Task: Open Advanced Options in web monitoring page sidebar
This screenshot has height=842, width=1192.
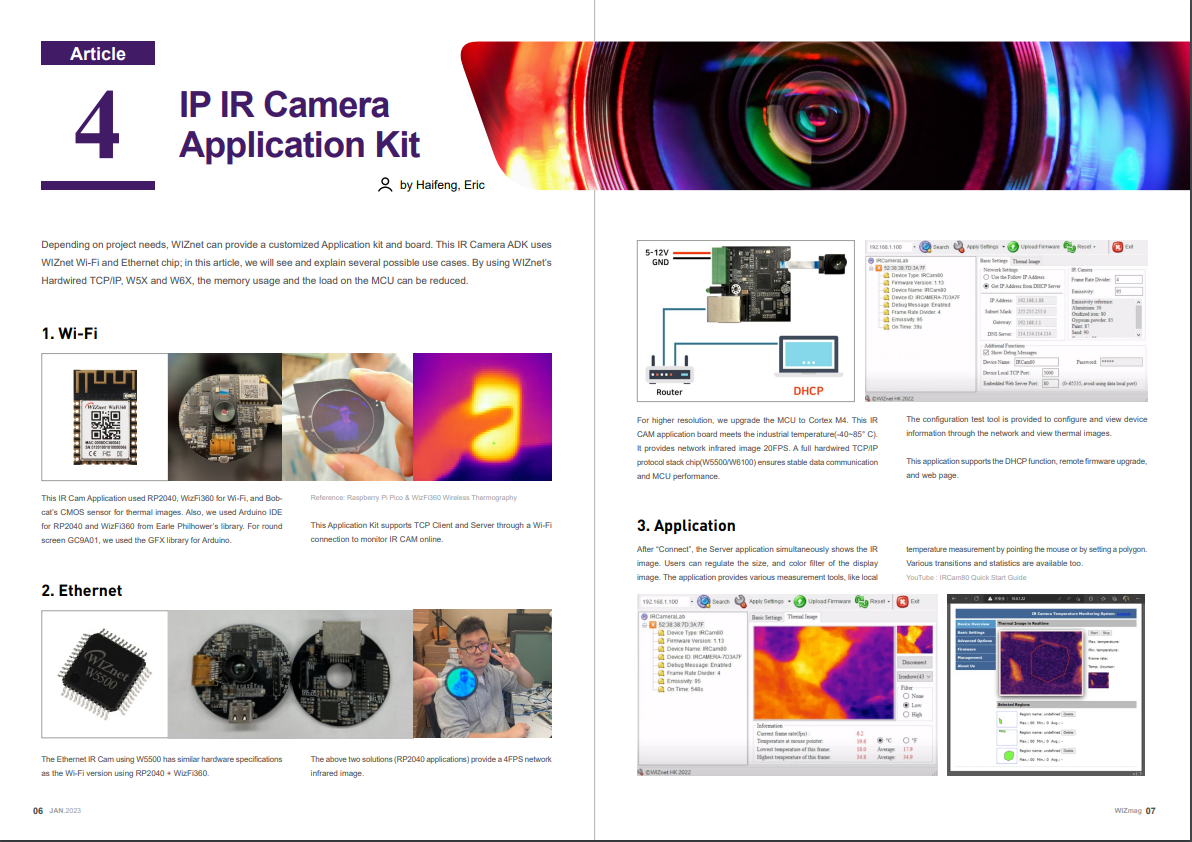Action: pos(974,641)
